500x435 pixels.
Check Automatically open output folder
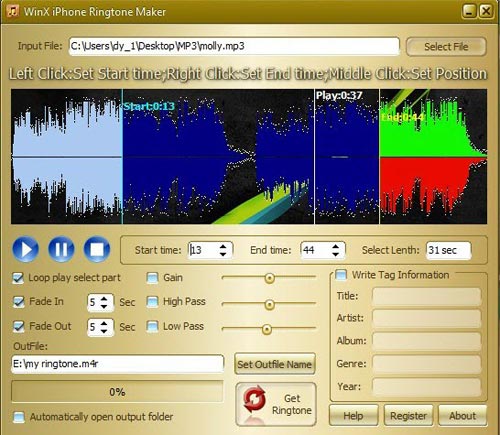point(19,417)
